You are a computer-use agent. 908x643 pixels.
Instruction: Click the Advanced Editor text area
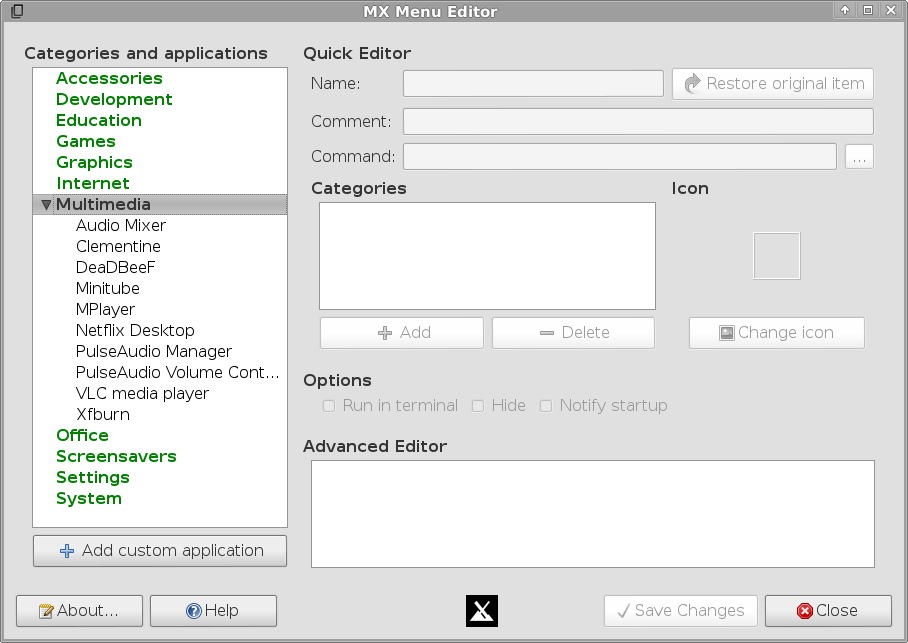coord(593,514)
